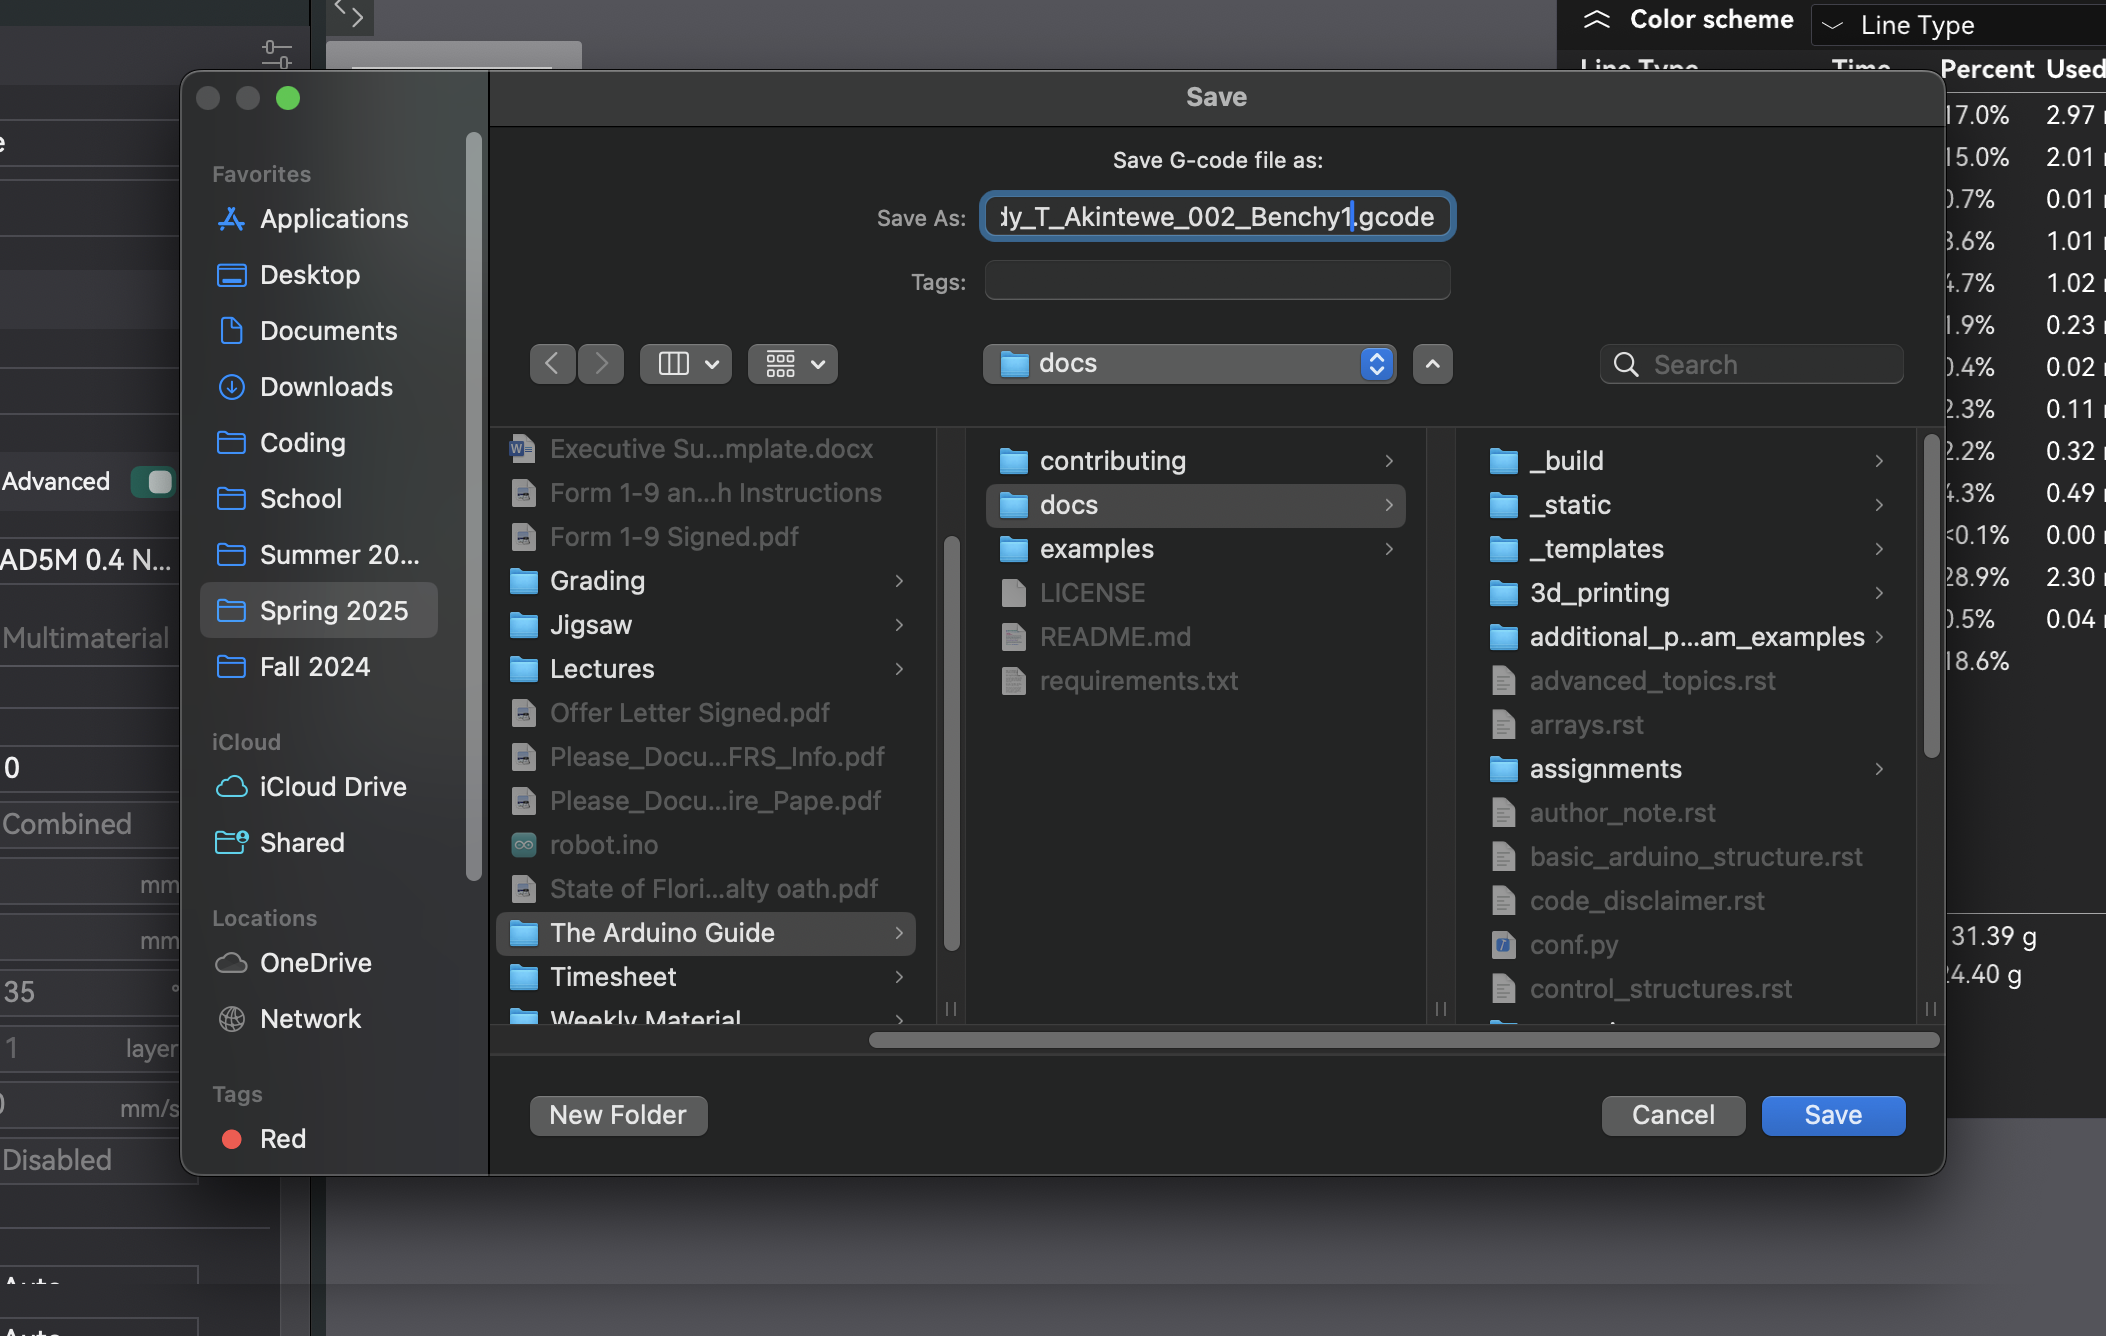Go back with the left arrow
Viewport: 2106px width, 1336px height.
552,364
